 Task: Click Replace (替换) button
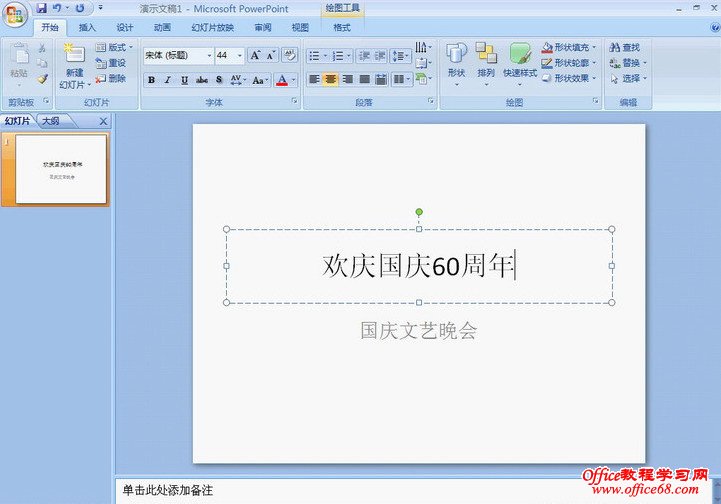(628, 63)
